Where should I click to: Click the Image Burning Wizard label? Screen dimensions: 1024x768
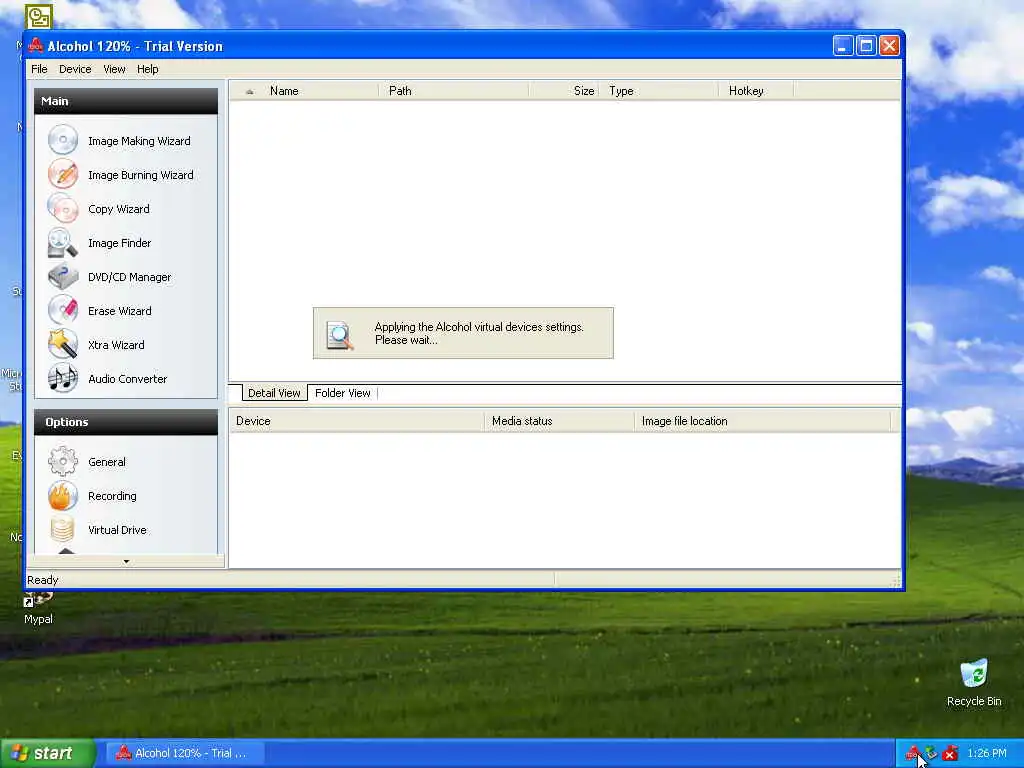click(x=140, y=175)
